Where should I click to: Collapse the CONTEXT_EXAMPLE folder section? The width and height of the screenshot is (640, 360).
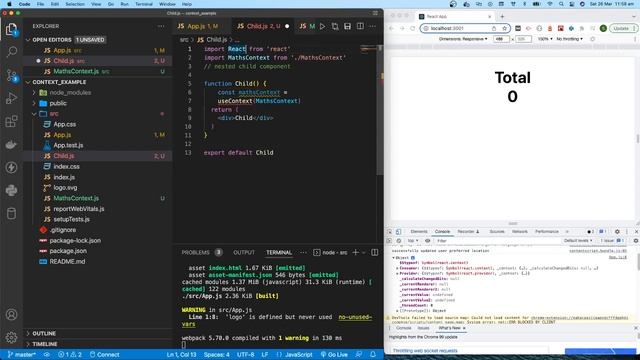[28, 82]
